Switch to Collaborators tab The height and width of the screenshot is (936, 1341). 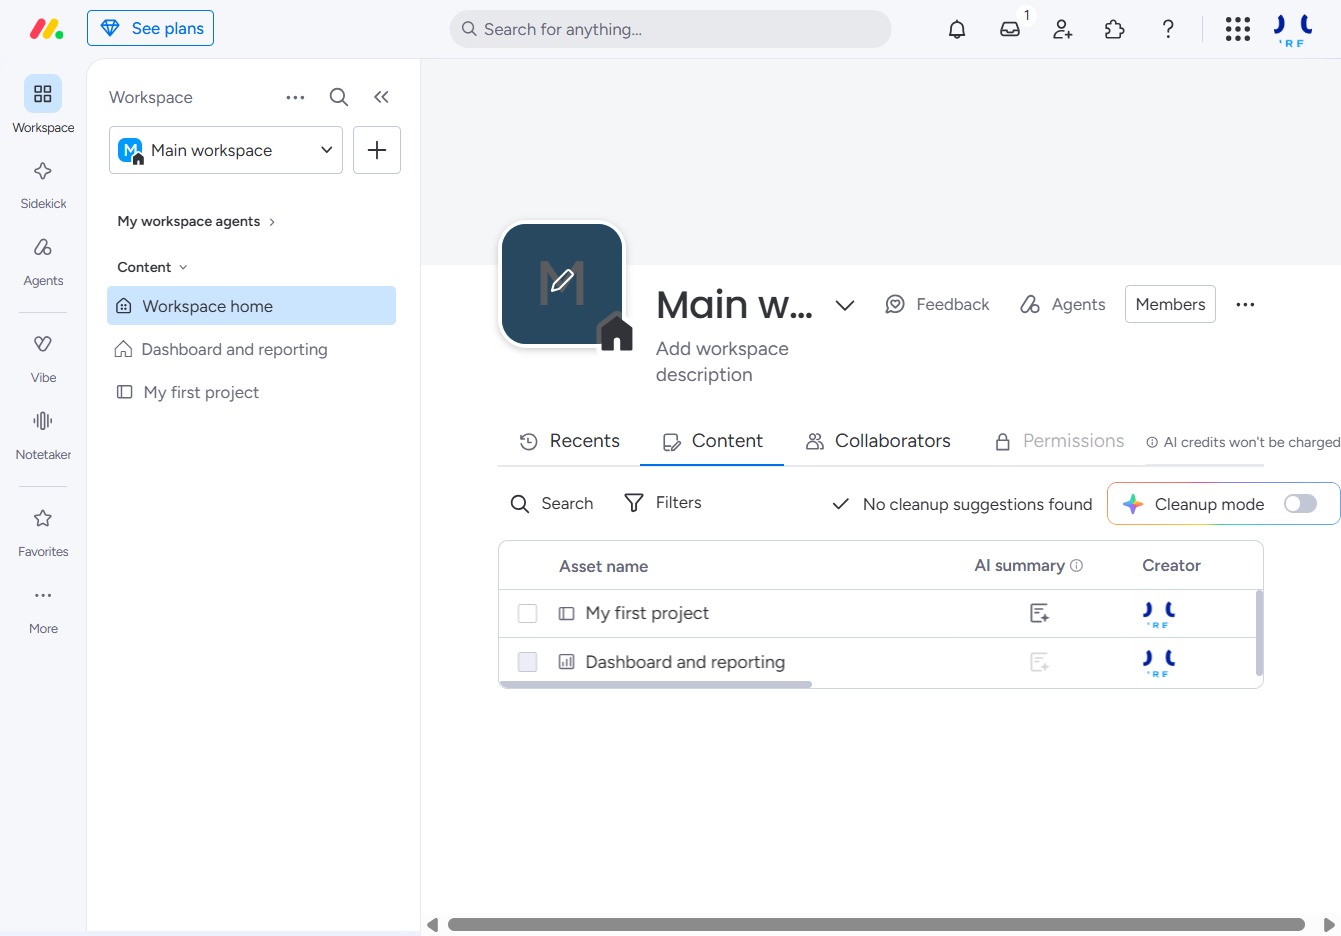(878, 441)
